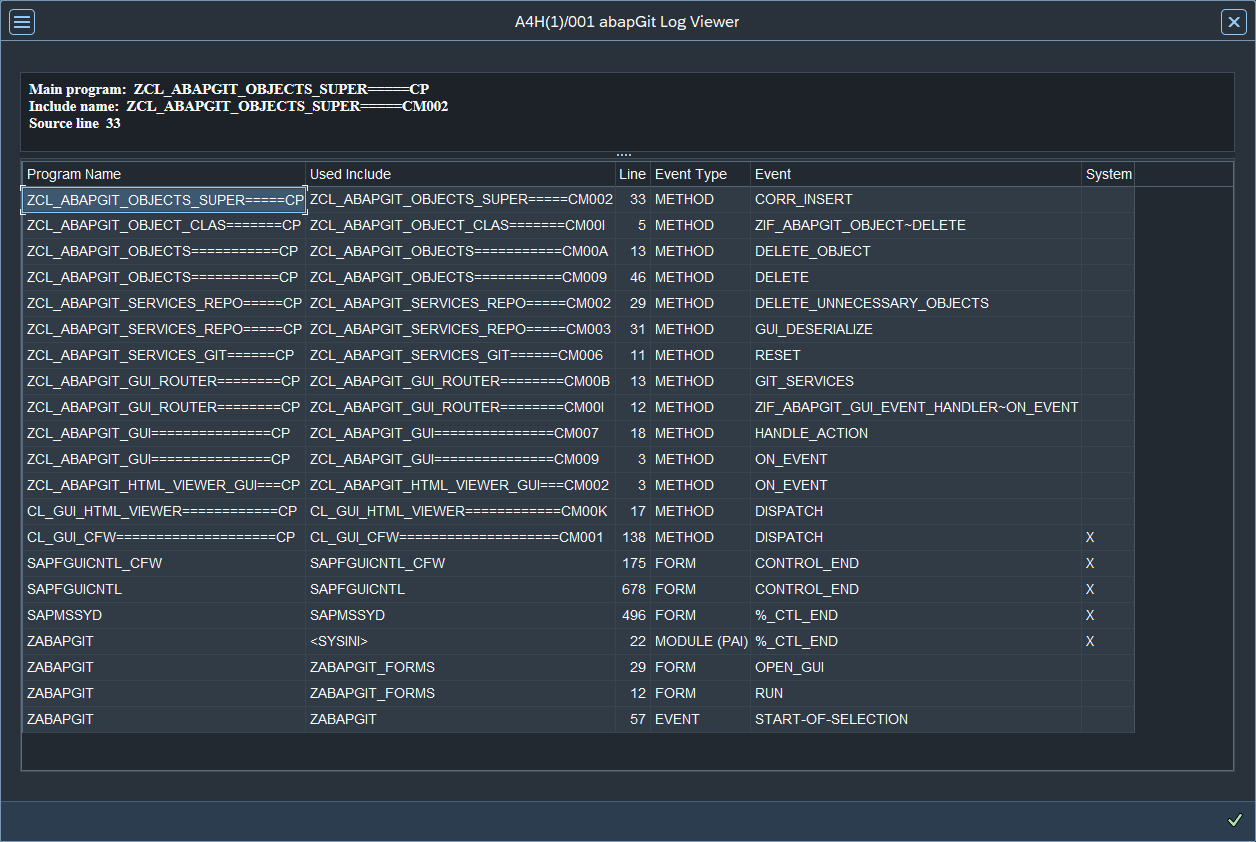
Task: Select program CL_GUI_CFW====================CP
Action: coord(164,537)
